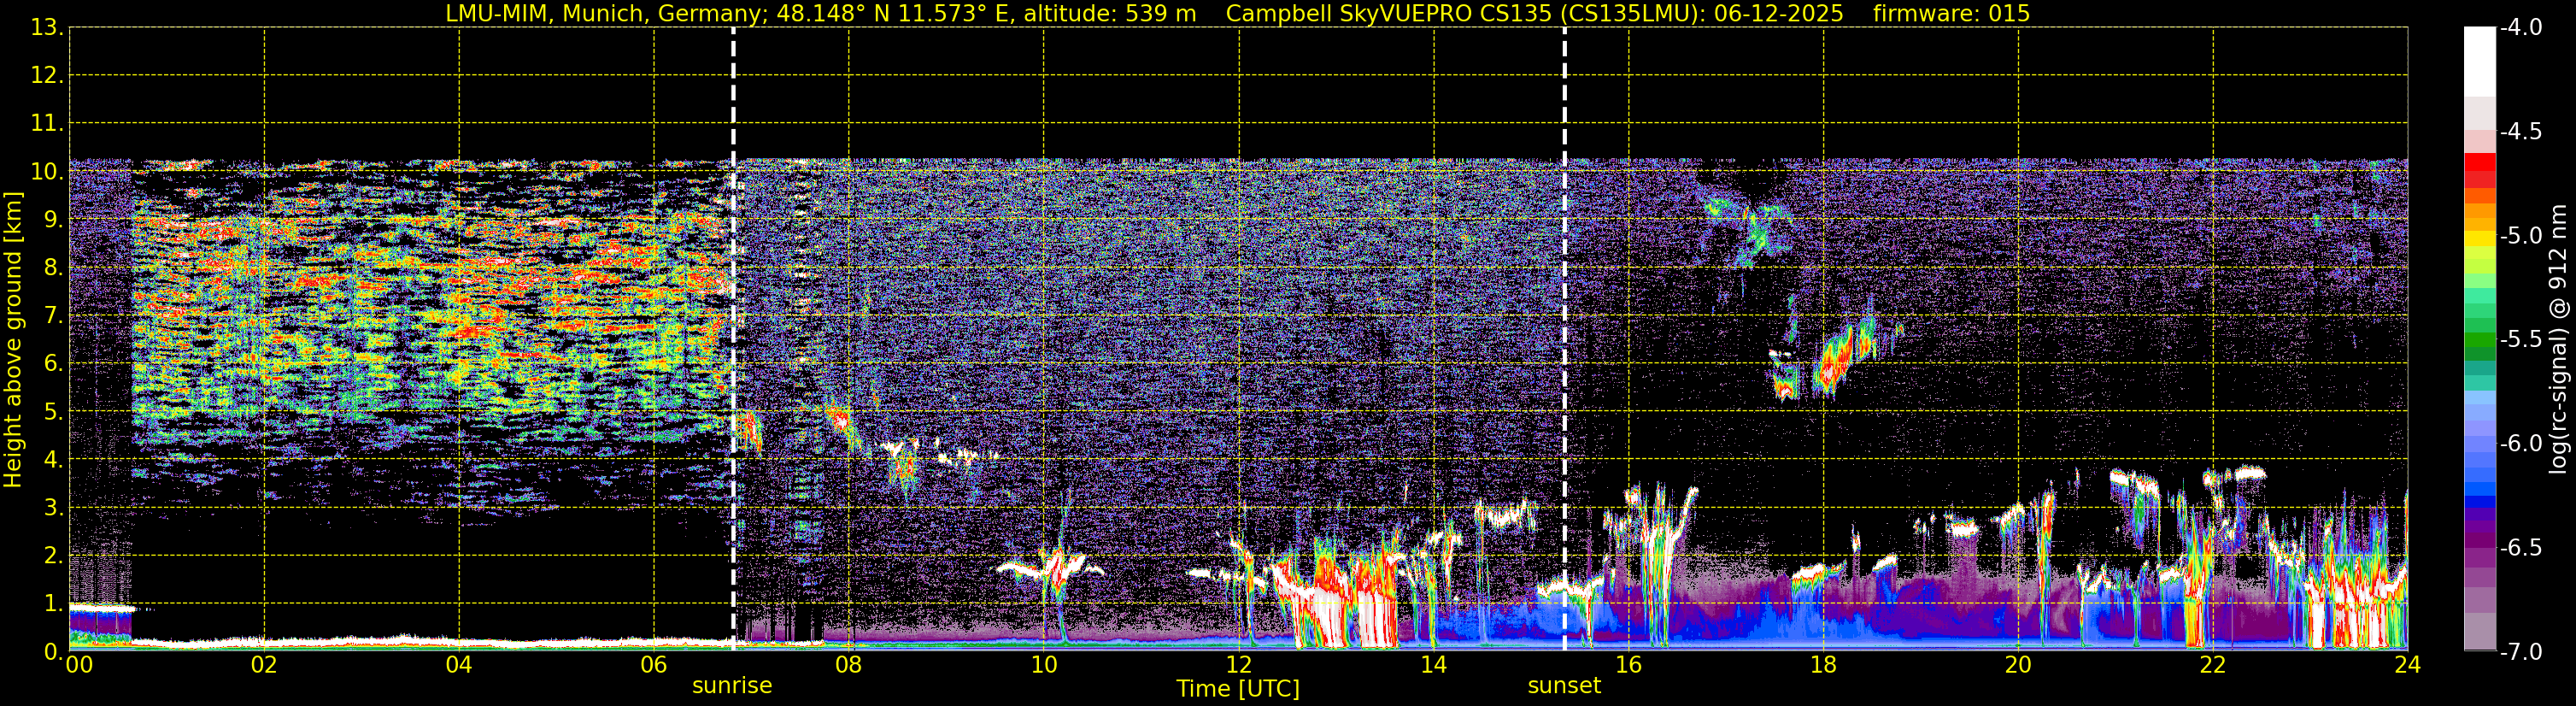Click the white segment at the colorbar top

2479,62
